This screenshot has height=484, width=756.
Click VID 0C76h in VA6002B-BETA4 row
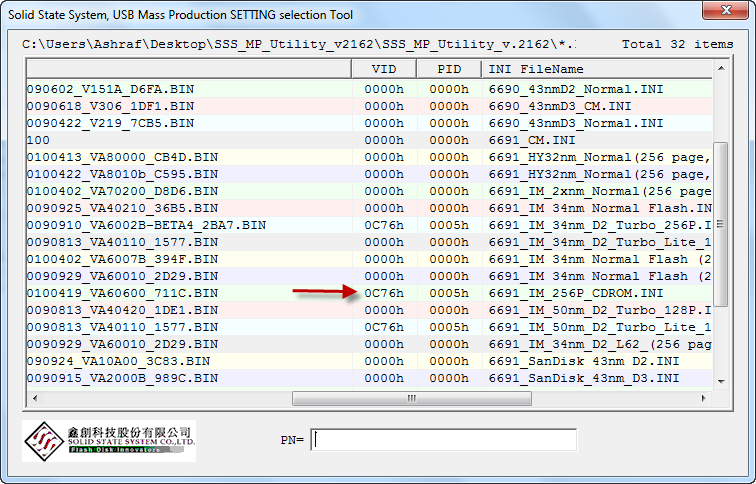tap(384, 225)
